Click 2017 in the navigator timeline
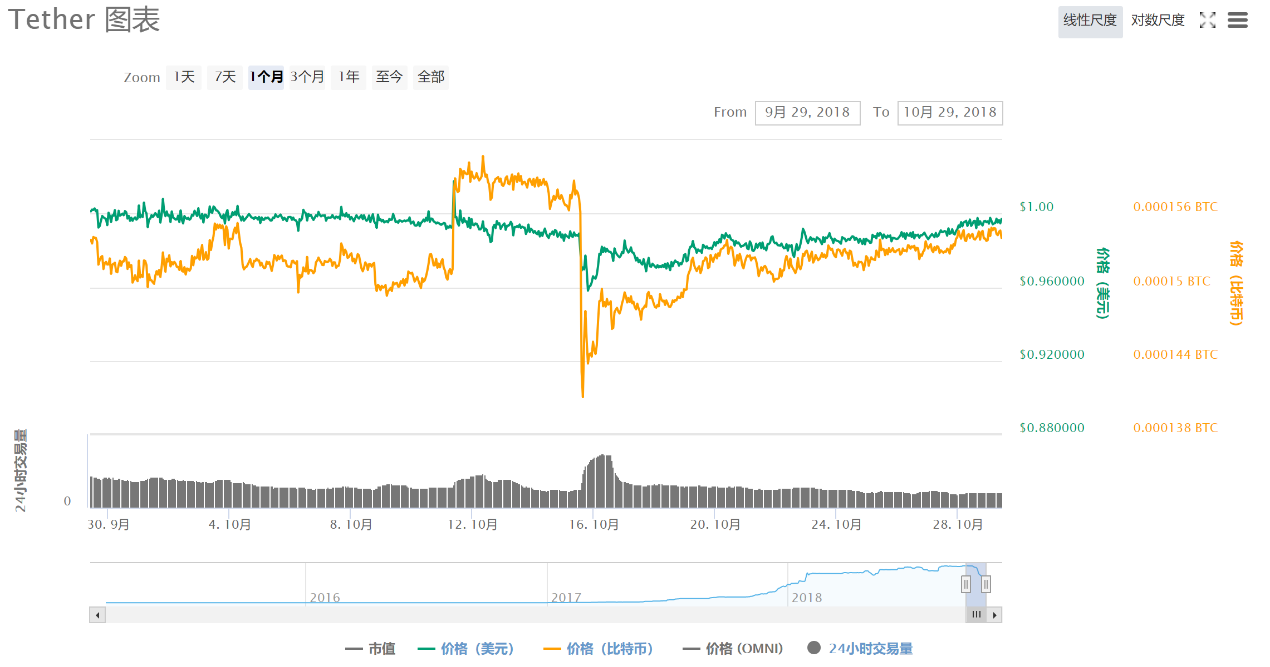1270x667 pixels. point(566,598)
